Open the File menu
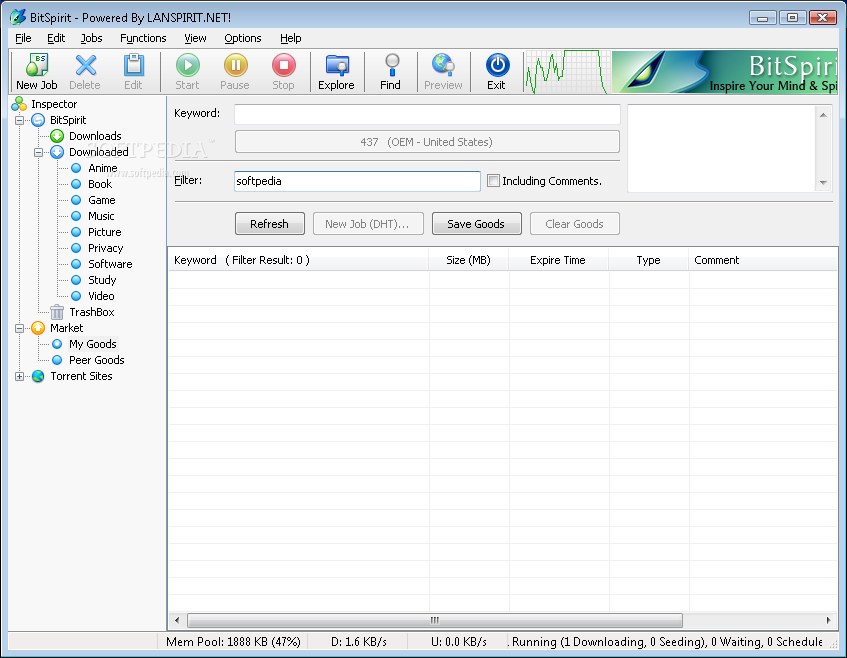The height and width of the screenshot is (658, 847). [23, 38]
